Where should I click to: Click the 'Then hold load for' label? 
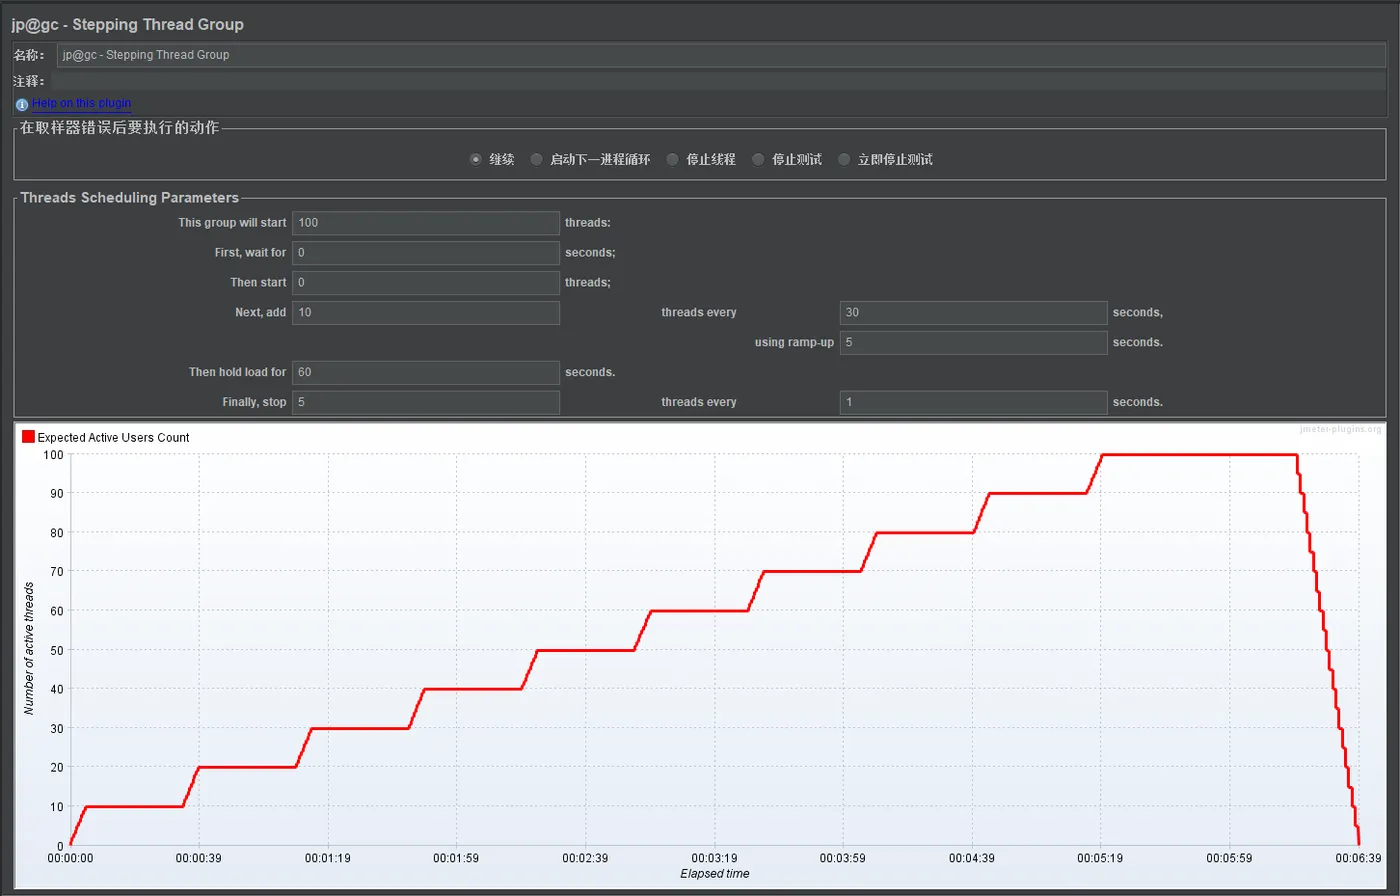pos(238,373)
